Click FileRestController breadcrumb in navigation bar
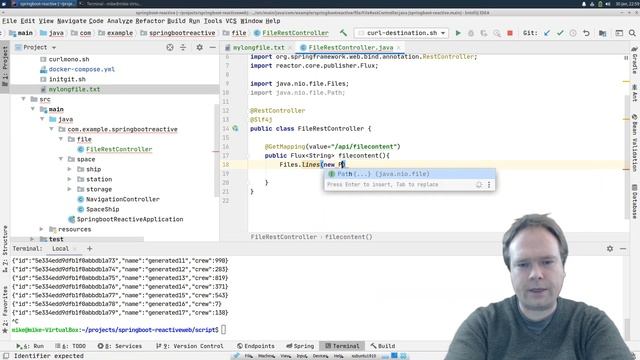The height and width of the screenshot is (360, 640). click(x=295, y=33)
